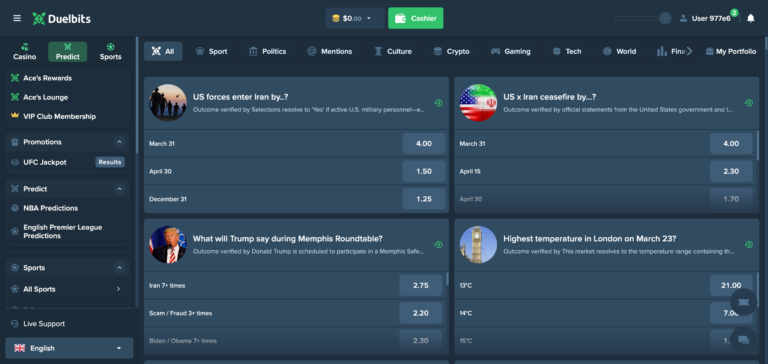Pick 2.30 odds for April 15

coord(731,171)
